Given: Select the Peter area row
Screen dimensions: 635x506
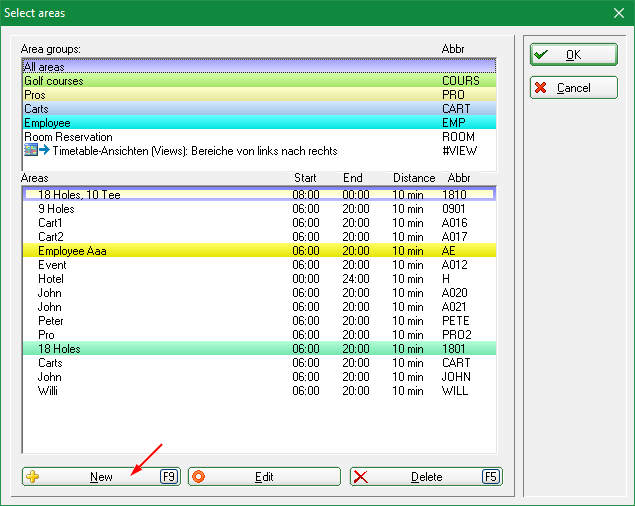Looking at the screenshot, I should (259, 320).
